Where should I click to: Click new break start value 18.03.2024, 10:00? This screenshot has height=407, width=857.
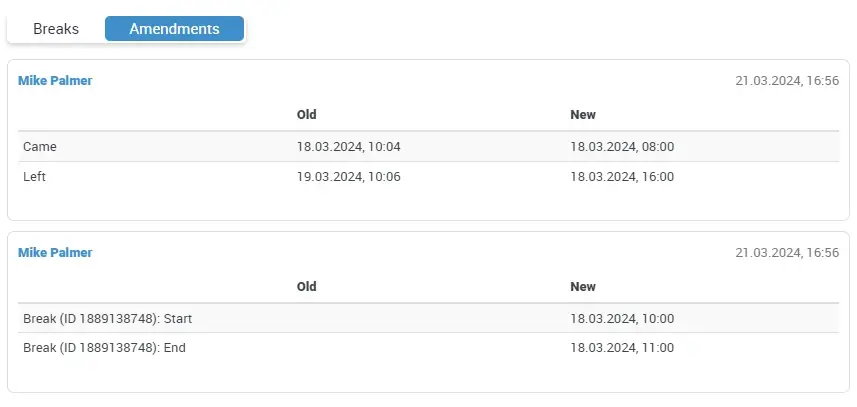622,319
